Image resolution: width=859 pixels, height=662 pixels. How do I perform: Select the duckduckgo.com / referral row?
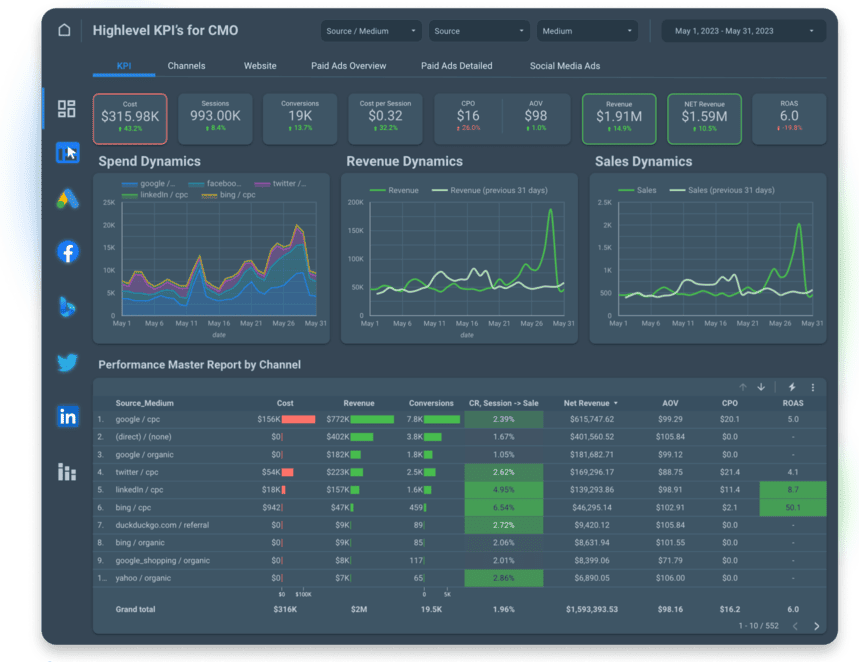click(x=460, y=525)
